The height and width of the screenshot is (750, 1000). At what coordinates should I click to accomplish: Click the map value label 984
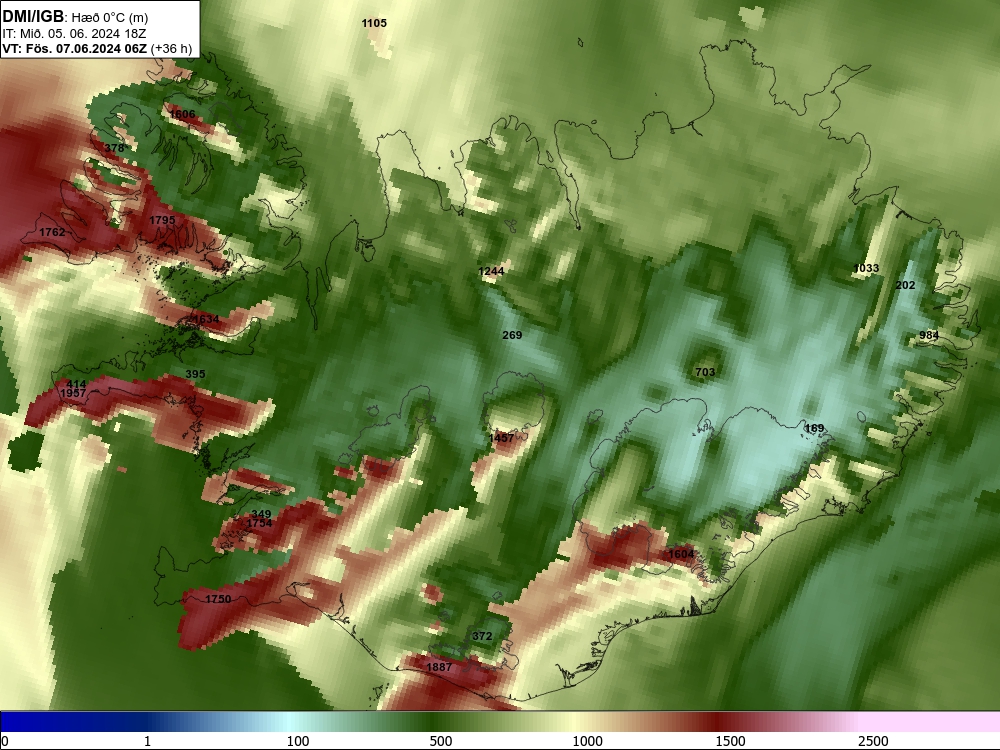929,335
